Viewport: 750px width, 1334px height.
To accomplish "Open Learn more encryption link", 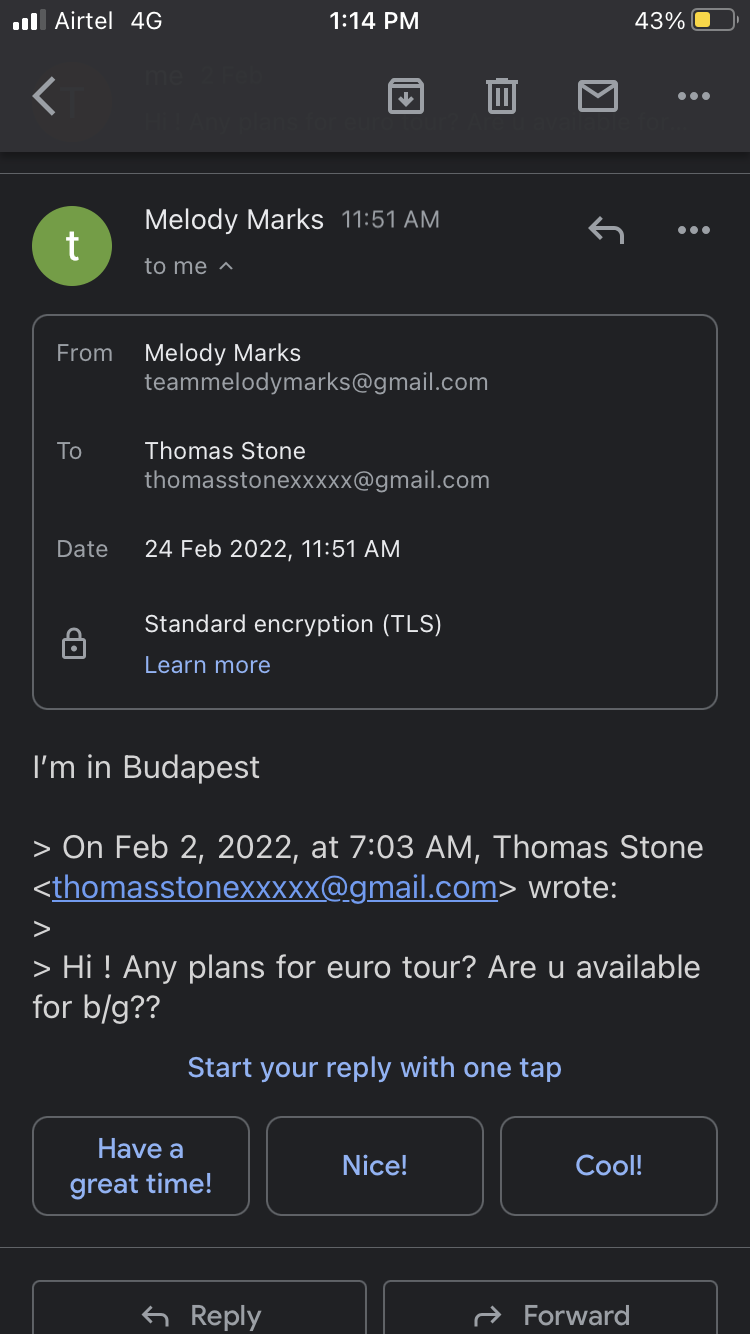I will 207,665.
